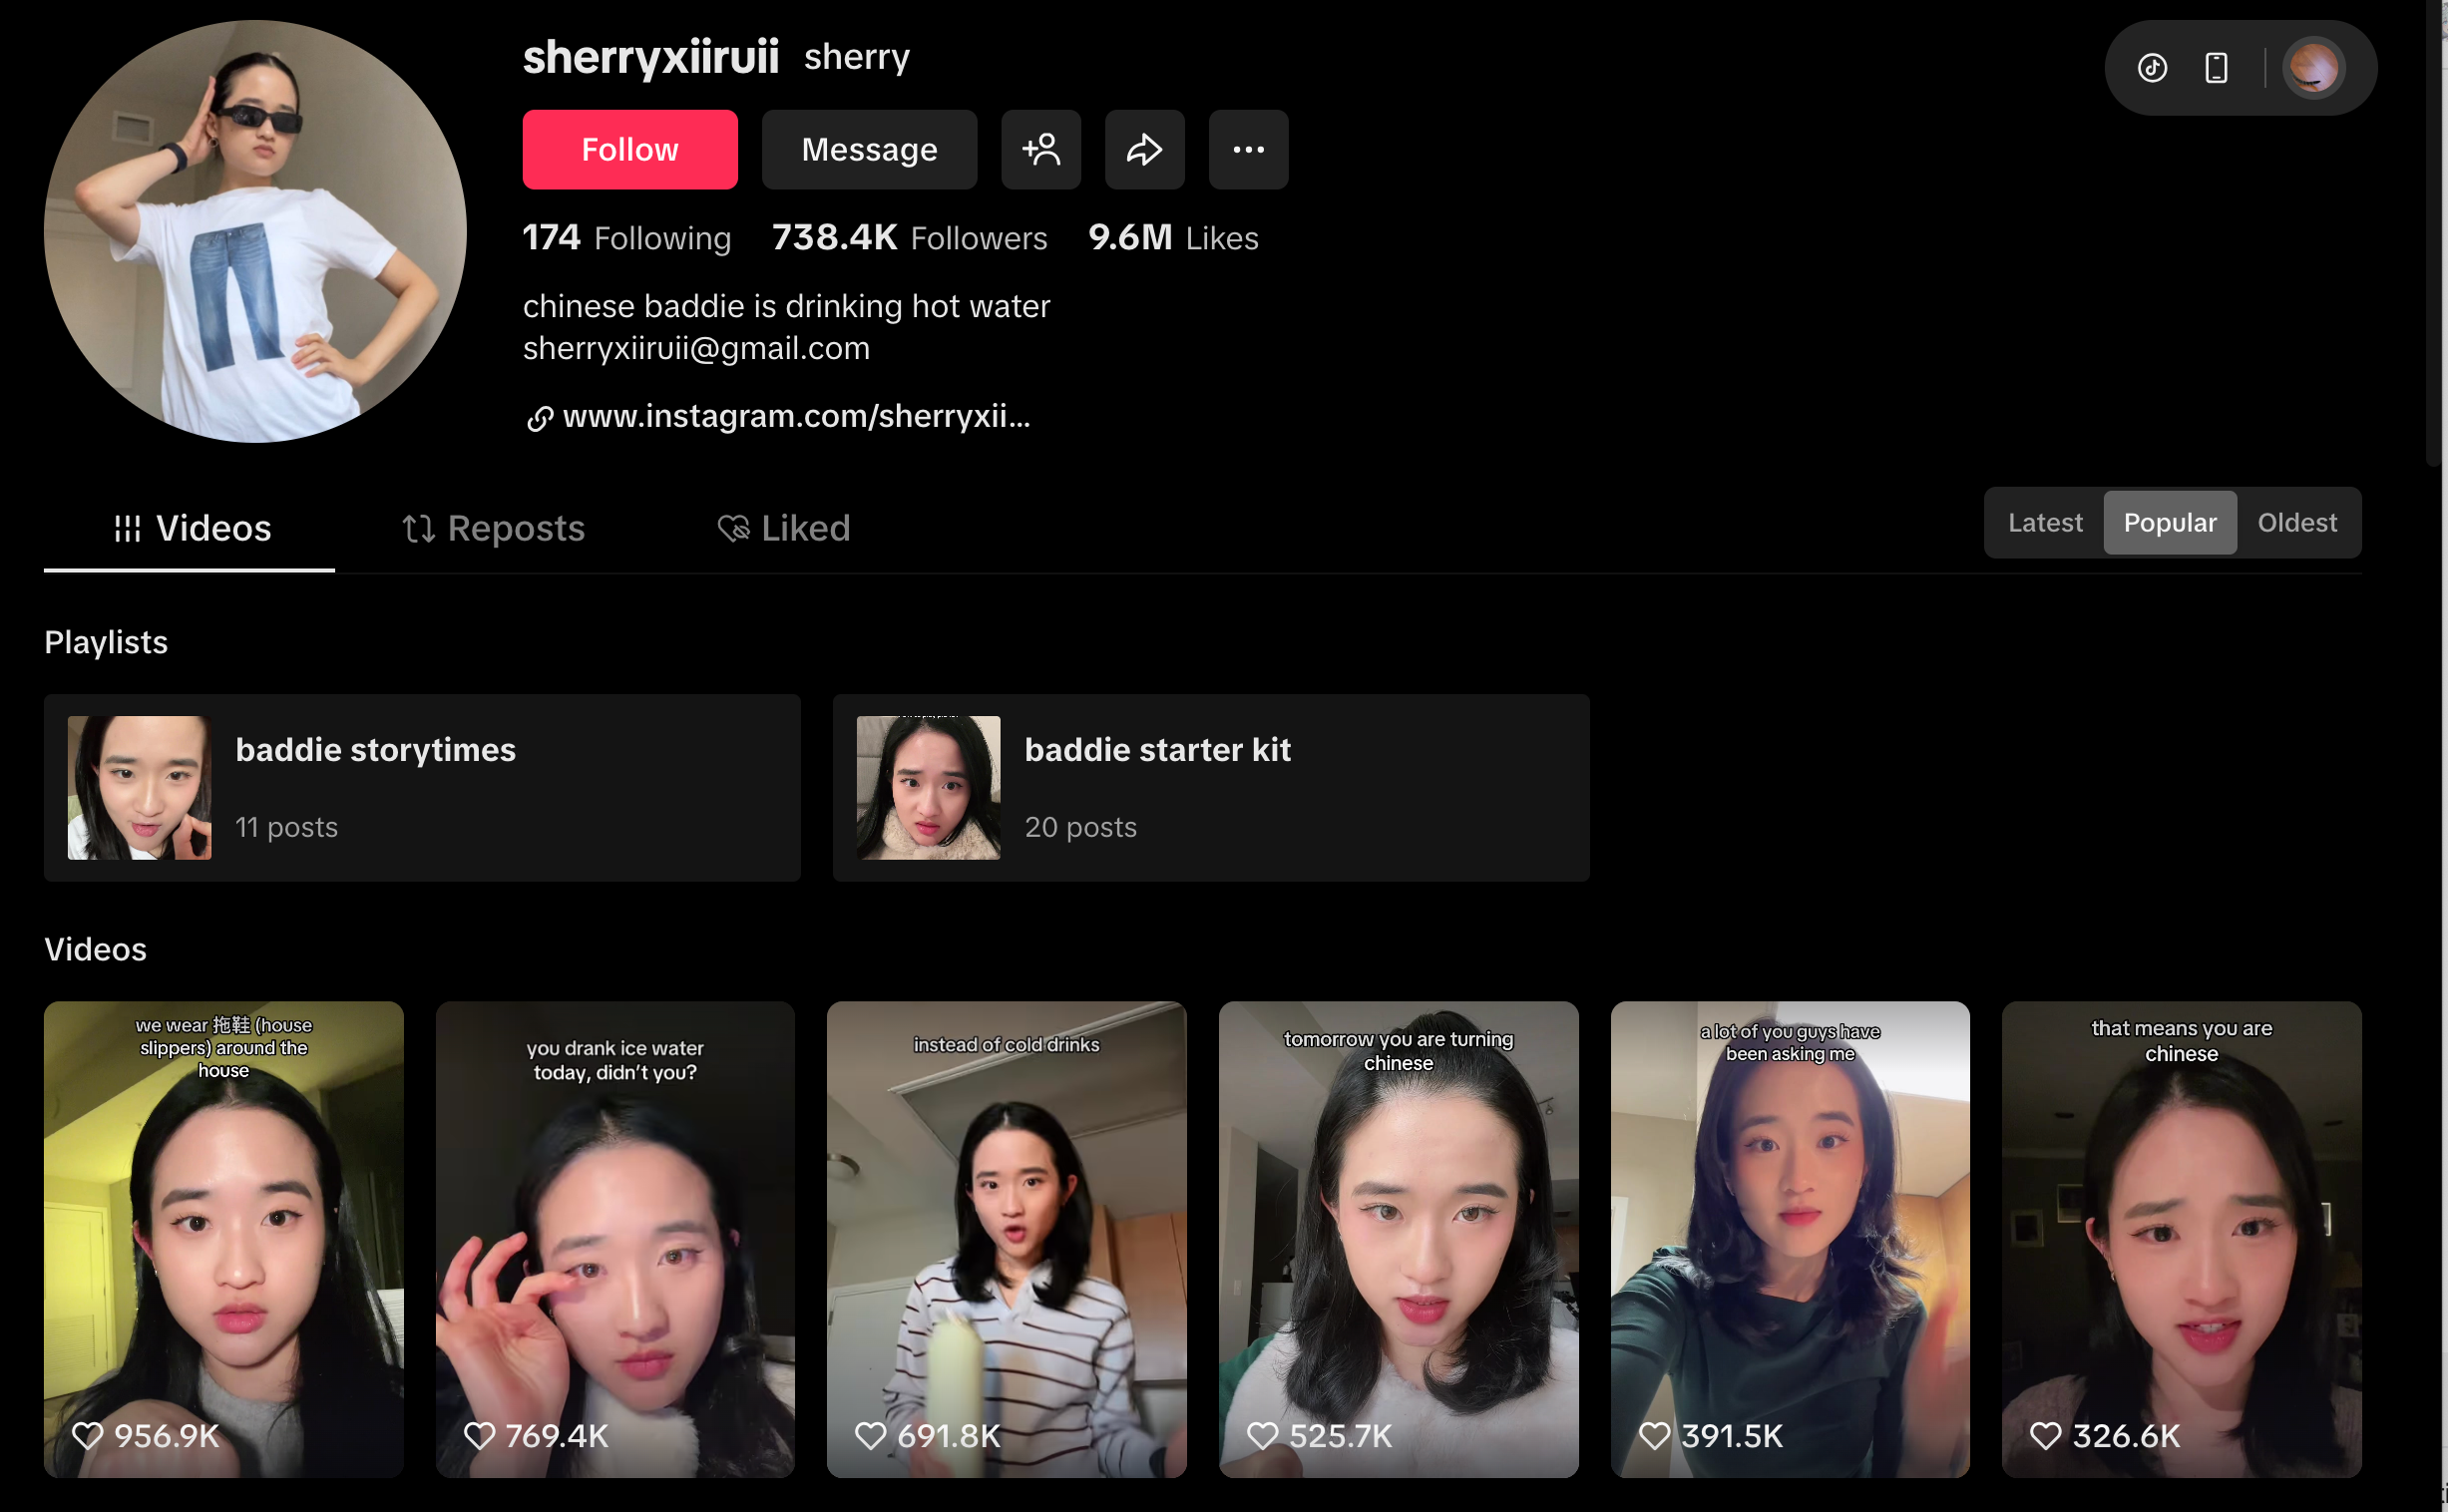2448x1512 pixels.
Task: Select the Popular sort option
Action: [x=2169, y=522]
